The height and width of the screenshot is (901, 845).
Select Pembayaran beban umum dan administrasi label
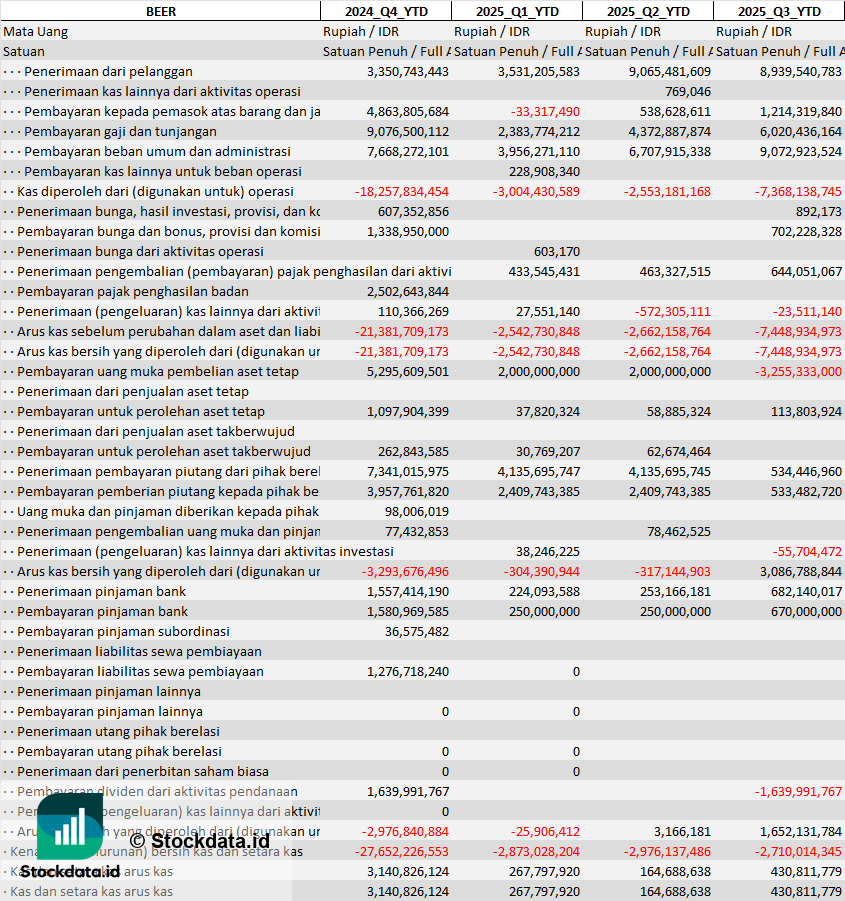click(157, 152)
